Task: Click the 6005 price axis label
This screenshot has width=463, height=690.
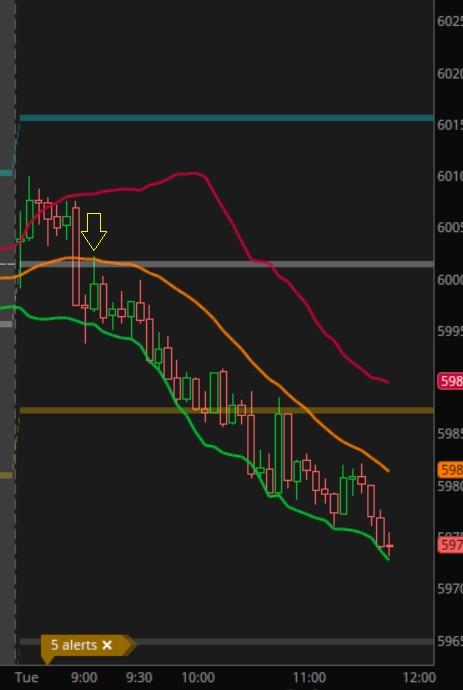Action: 450,228
